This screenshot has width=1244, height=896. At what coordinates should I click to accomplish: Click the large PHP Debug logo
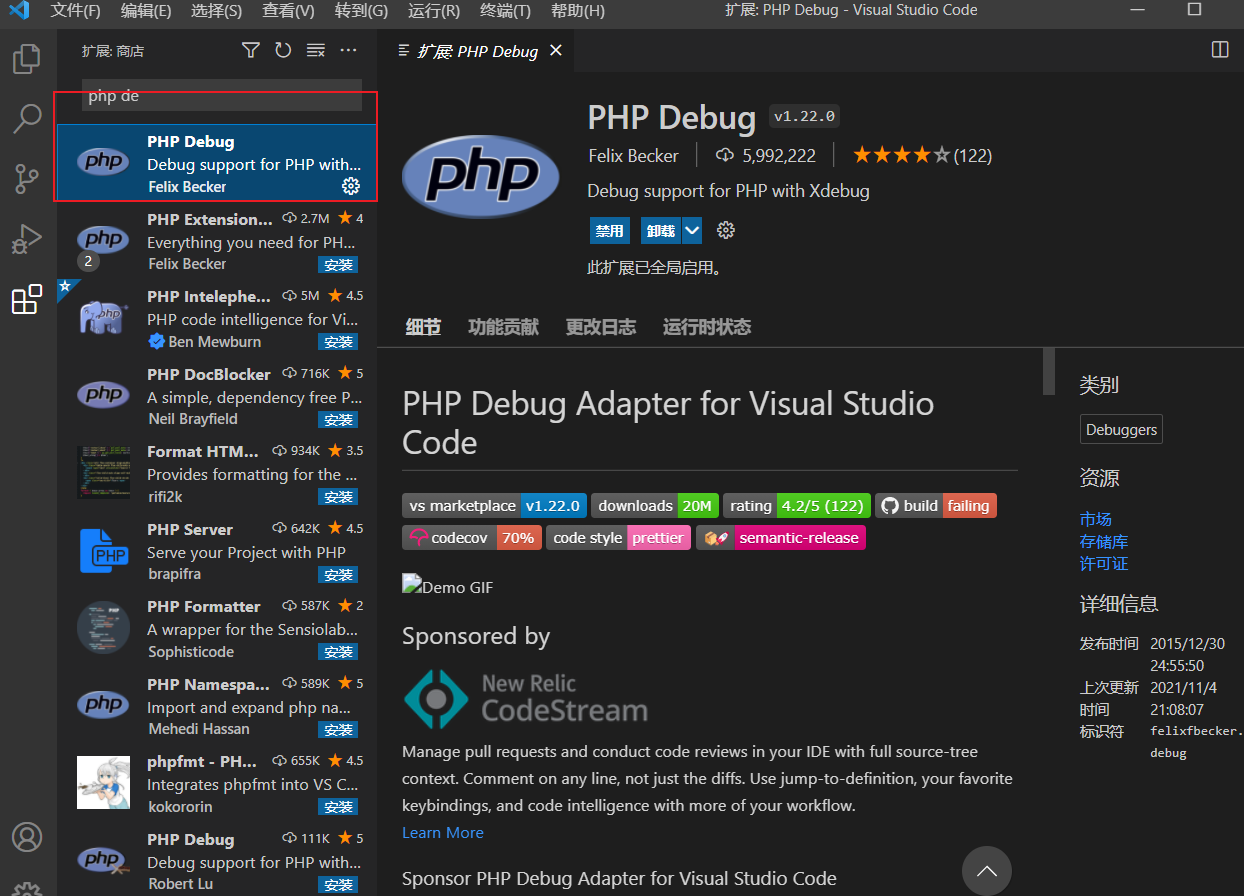(x=481, y=177)
